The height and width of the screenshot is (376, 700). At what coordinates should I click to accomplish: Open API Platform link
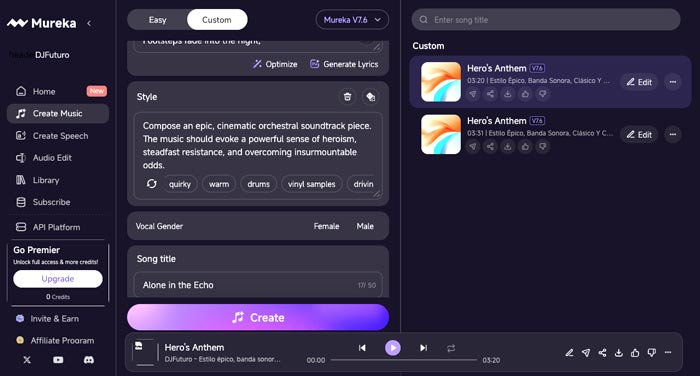click(x=58, y=227)
